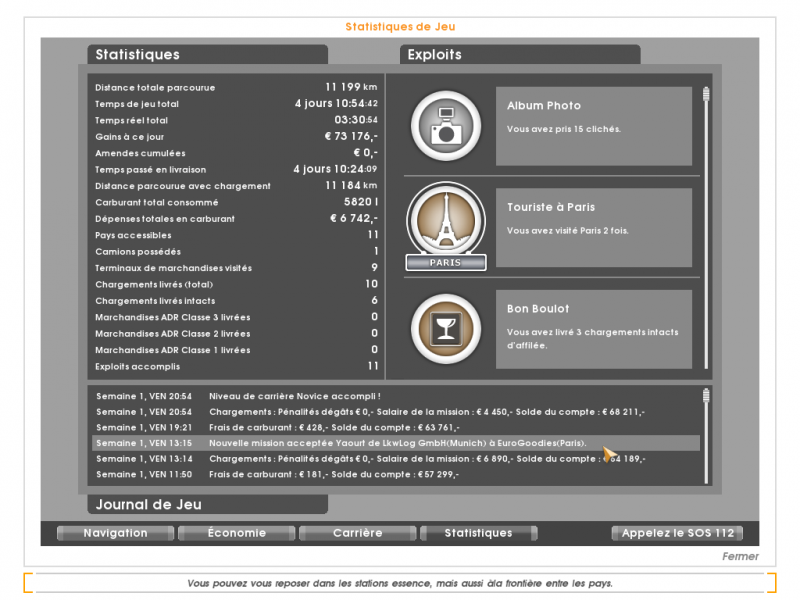This screenshot has width=800, height=600.
Task: Open the Navigation tab
Action: [x=115, y=533]
